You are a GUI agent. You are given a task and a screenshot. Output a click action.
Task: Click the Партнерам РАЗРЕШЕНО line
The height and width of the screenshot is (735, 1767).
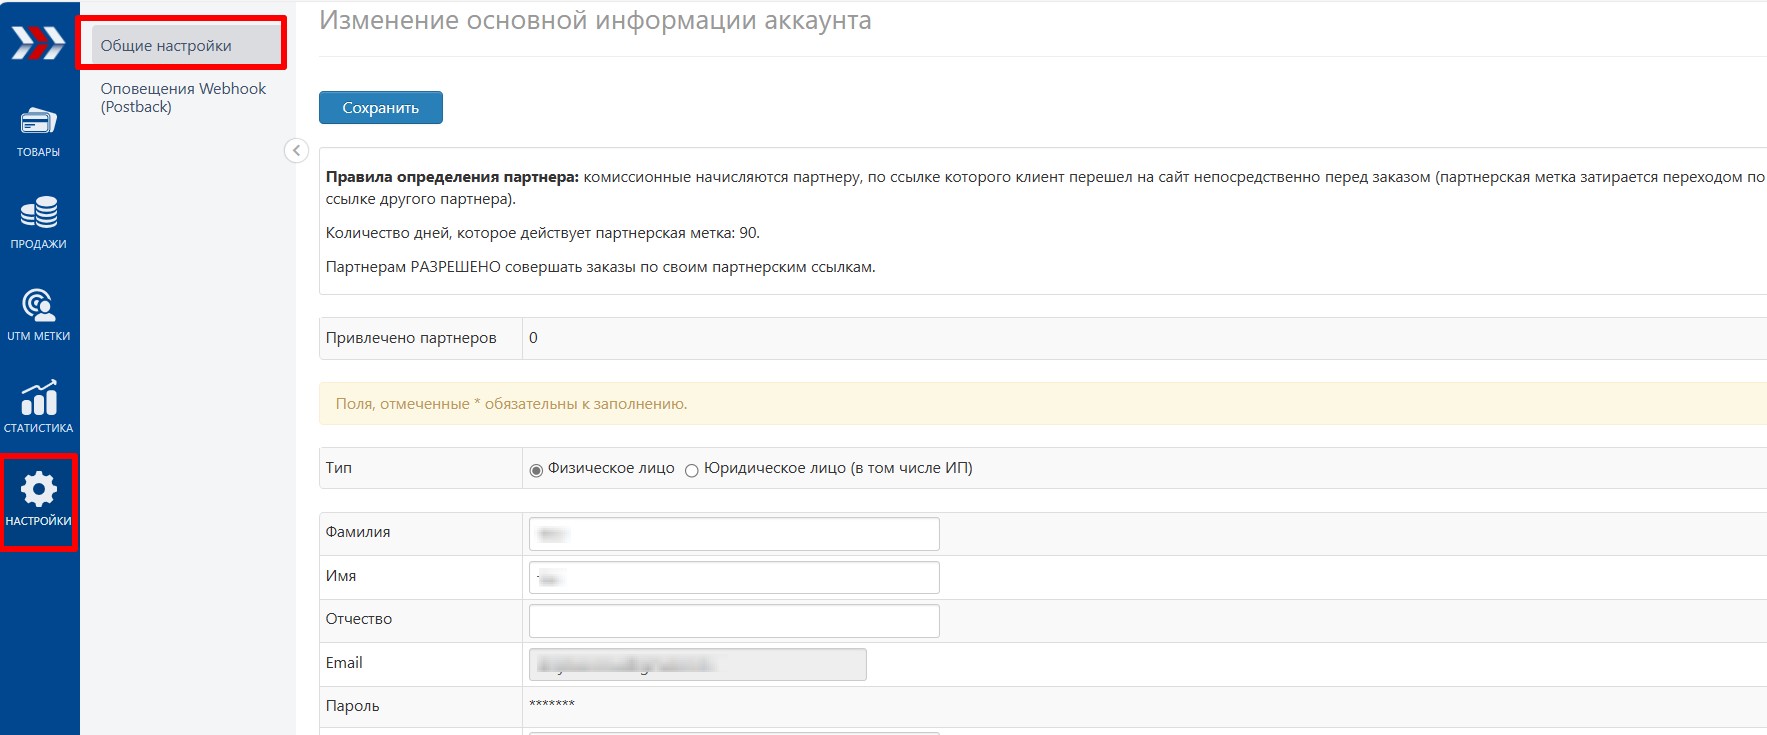point(601,267)
